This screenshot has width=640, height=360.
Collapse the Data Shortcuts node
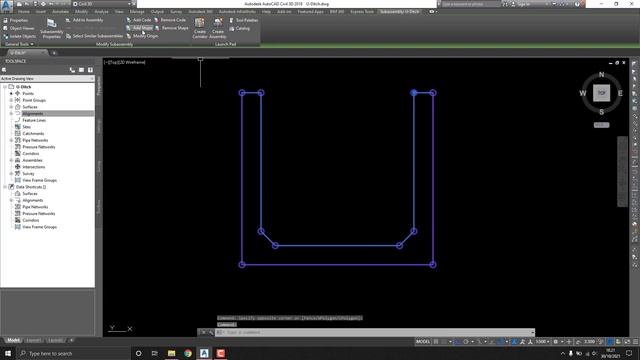[x=5, y=187]
